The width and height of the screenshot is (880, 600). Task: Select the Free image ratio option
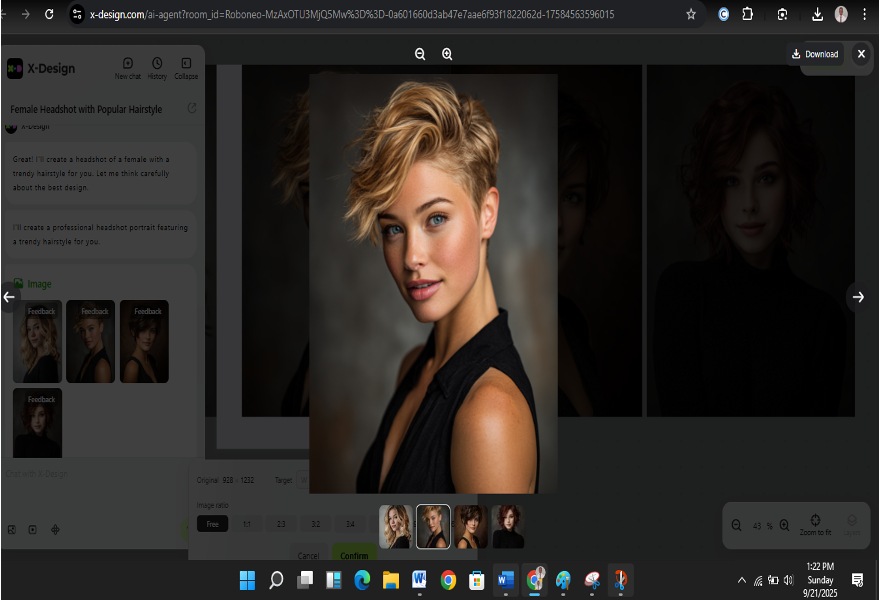212,524
